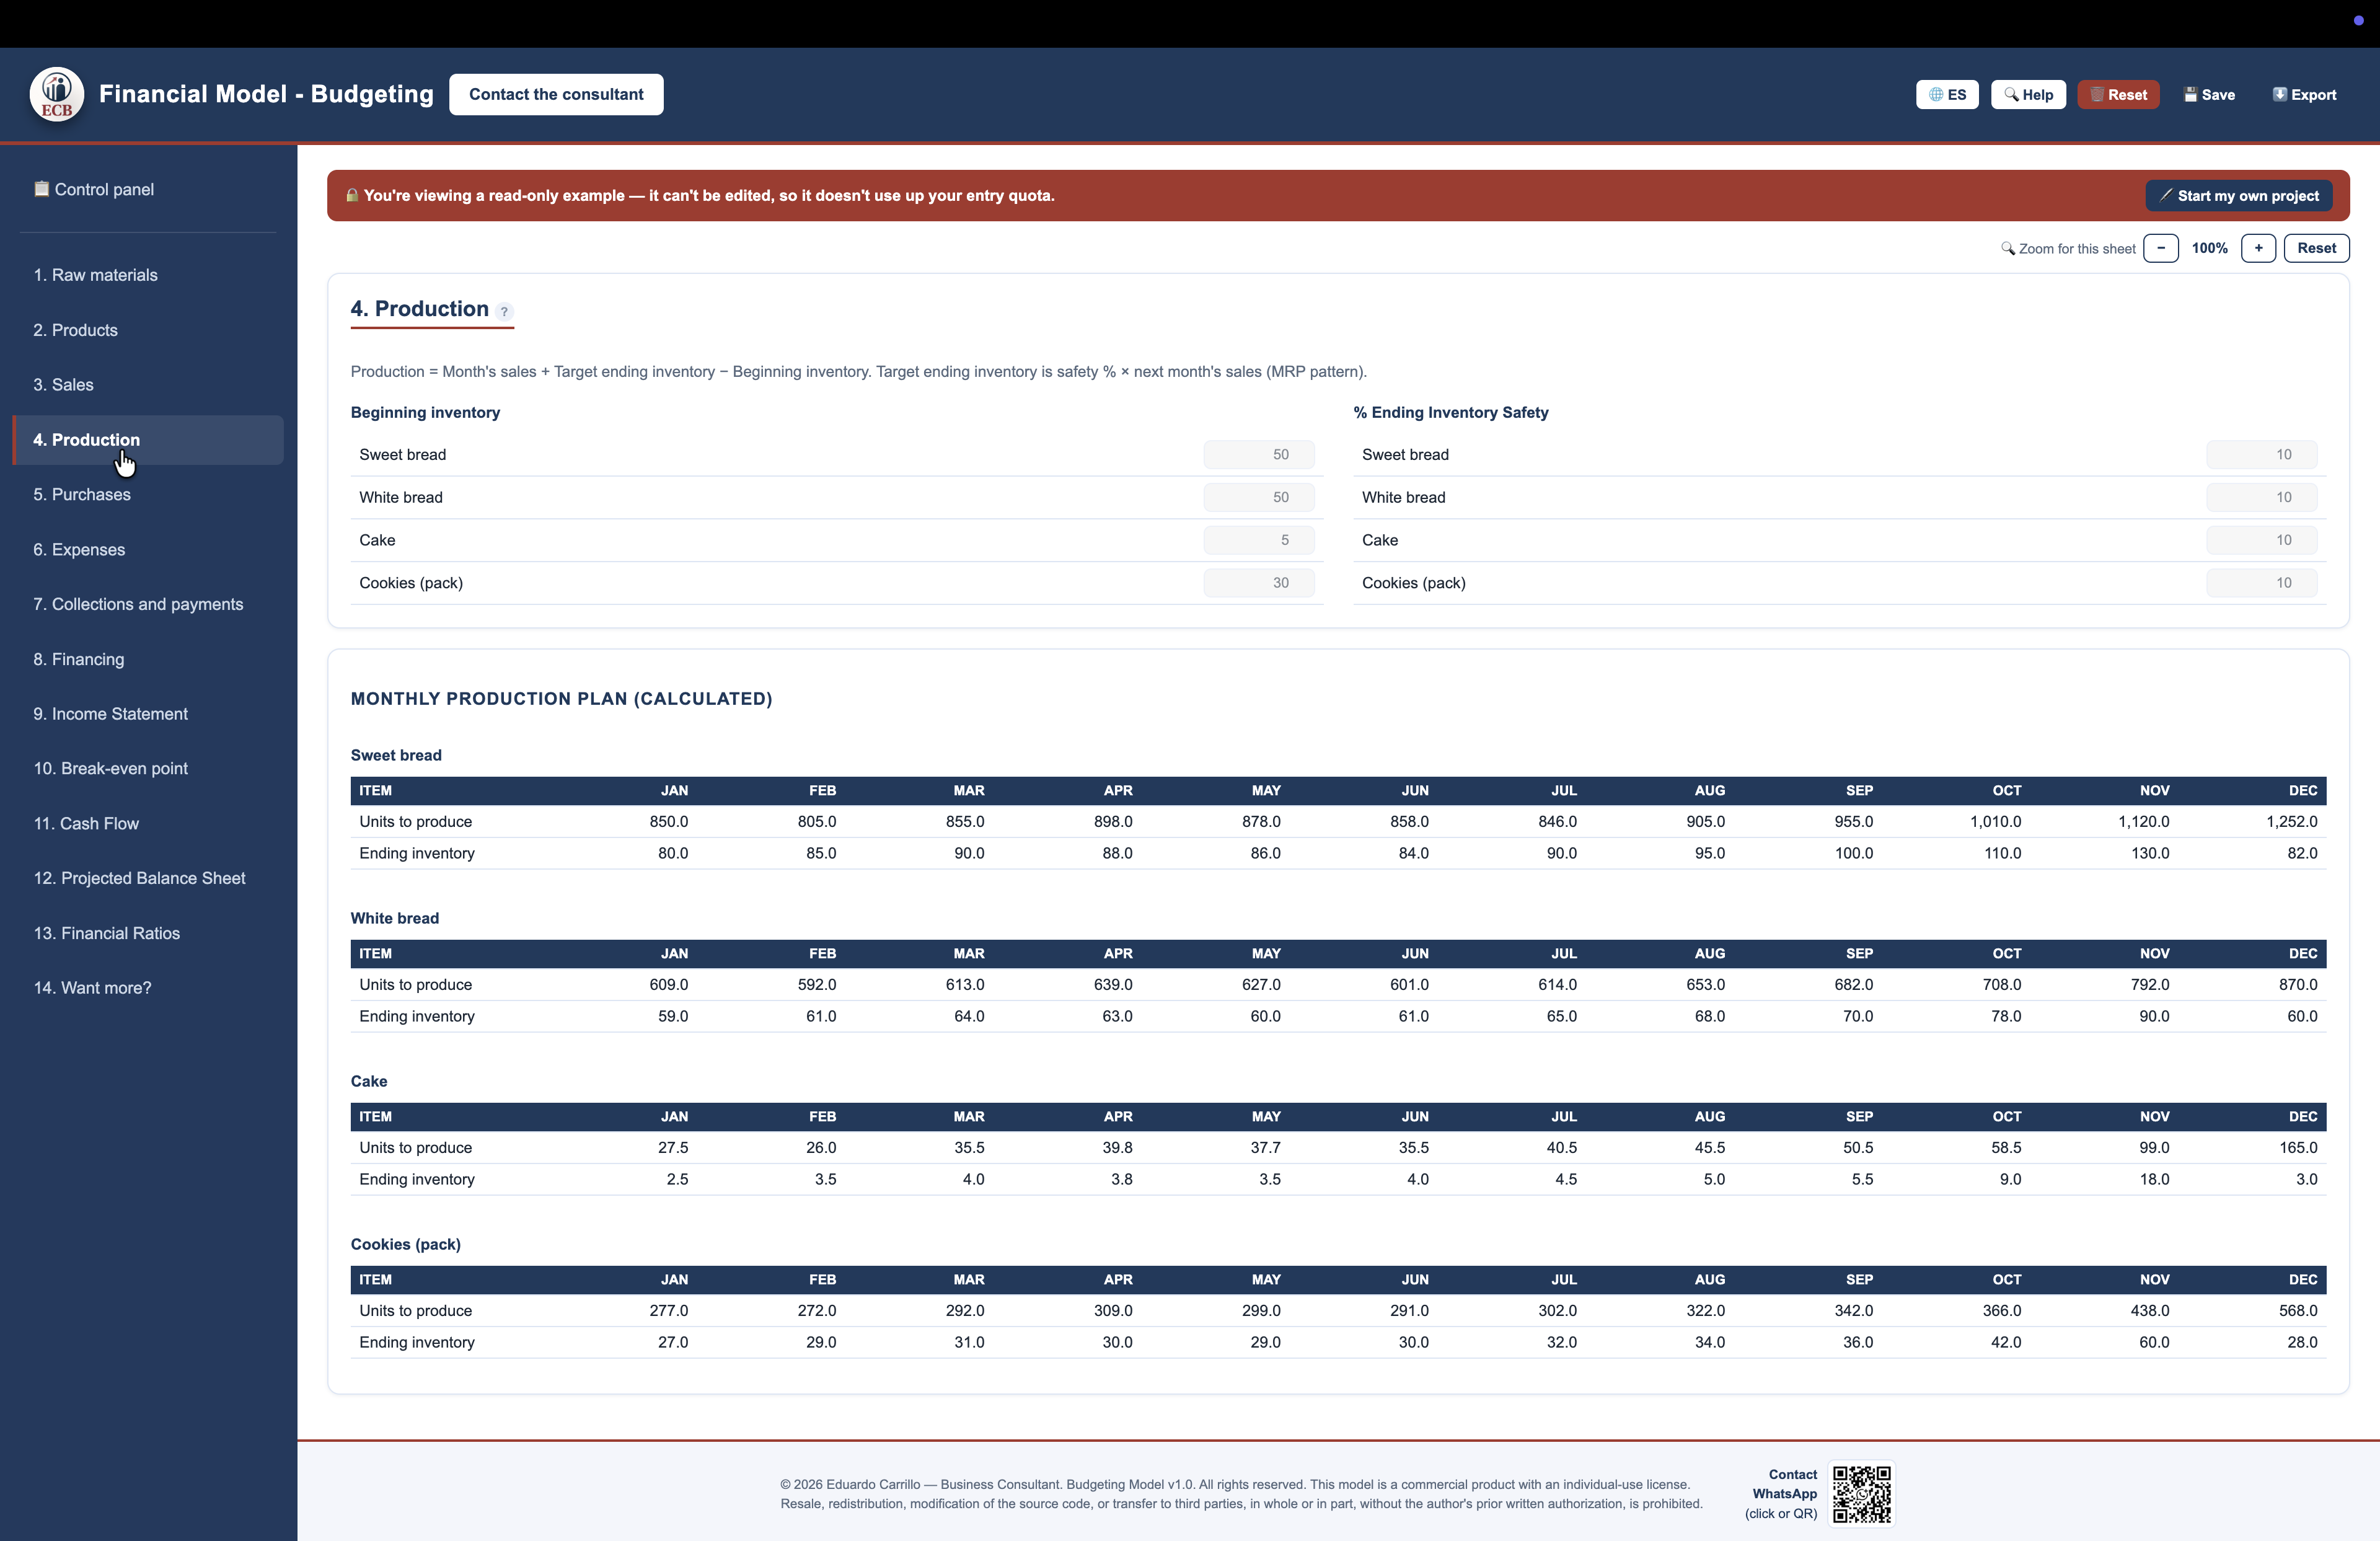
Task: Increase sheet zoom with plus button
Action: tap(2258, 248)
